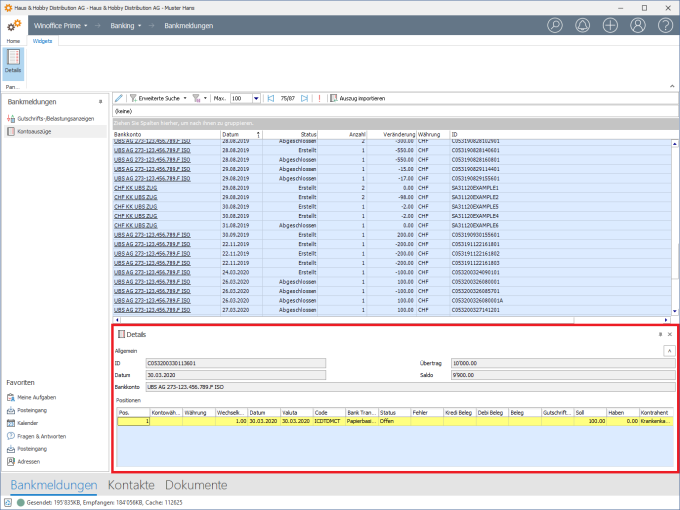Open the help question mark icon
The height and width of the screenshot is (510, 680).
[x=664, y=25]
